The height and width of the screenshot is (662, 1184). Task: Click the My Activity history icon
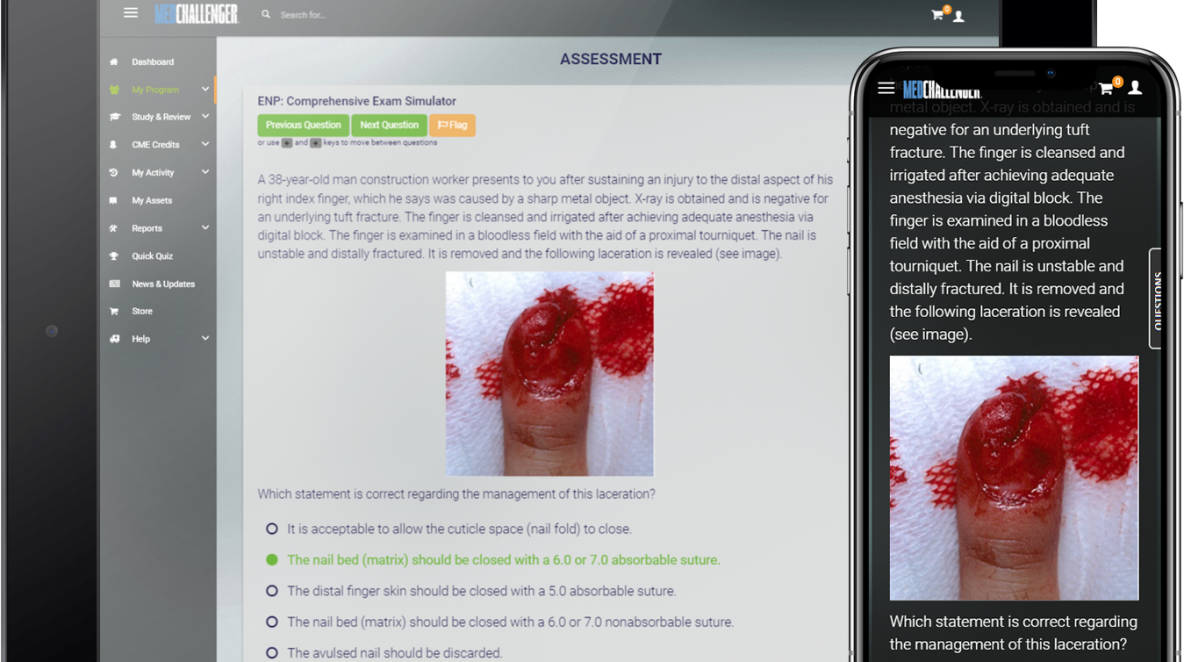coord(114,173)
